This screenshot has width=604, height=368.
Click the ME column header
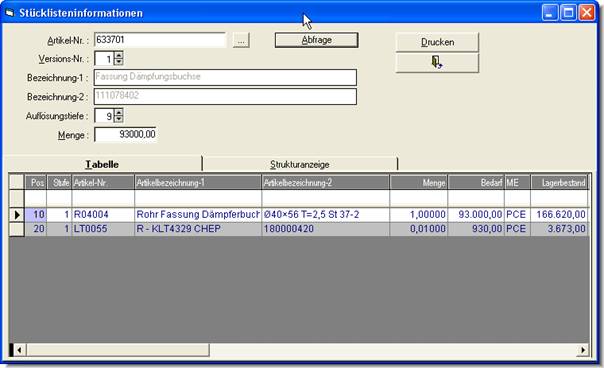click(x=517, y=182)
